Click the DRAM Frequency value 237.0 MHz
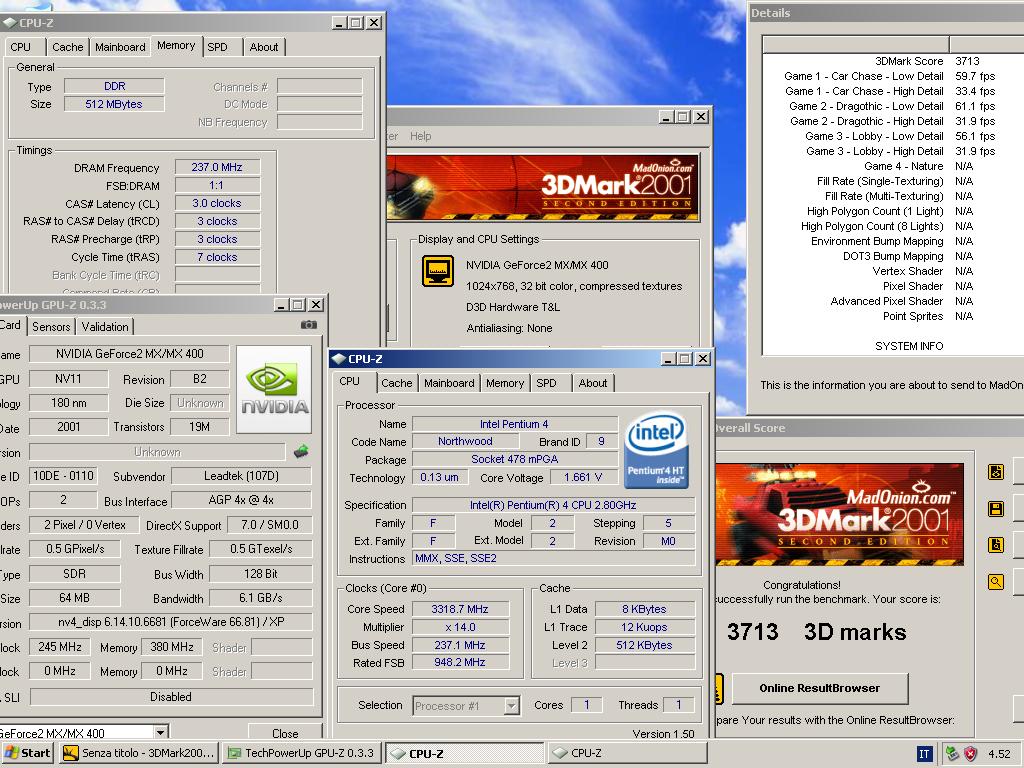Screen dimensions: 1024x768 tap(217, 167)
